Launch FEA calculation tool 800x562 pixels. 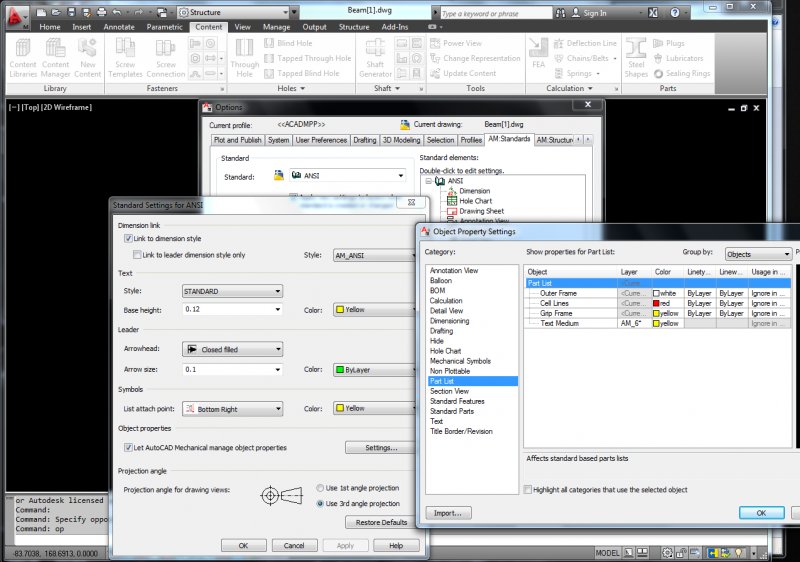[538, 54]
